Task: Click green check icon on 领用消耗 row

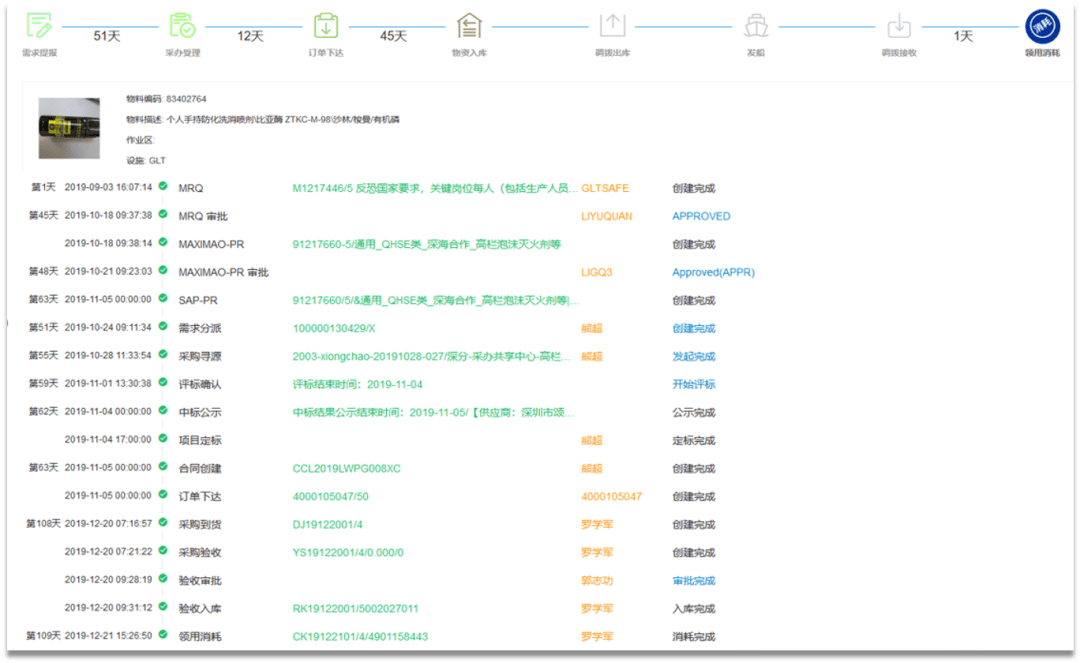Action: (163, 634)
